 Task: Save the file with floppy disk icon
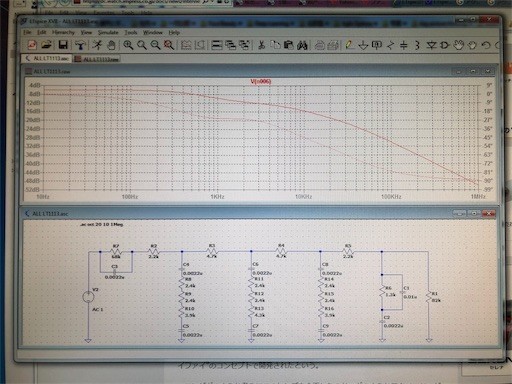pyautogui.click(x=63, y=45)
